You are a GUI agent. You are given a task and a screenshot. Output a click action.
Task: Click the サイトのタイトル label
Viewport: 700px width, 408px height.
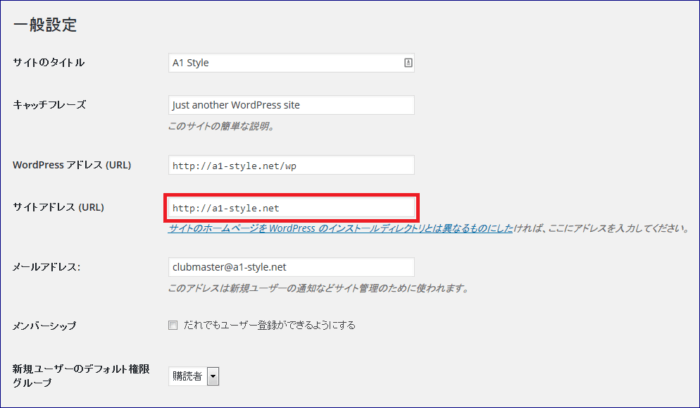[x=49, y=62]
